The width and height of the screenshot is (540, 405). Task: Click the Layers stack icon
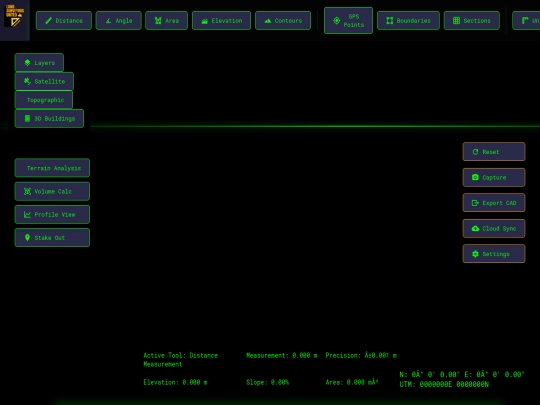[x=27, y=63]
